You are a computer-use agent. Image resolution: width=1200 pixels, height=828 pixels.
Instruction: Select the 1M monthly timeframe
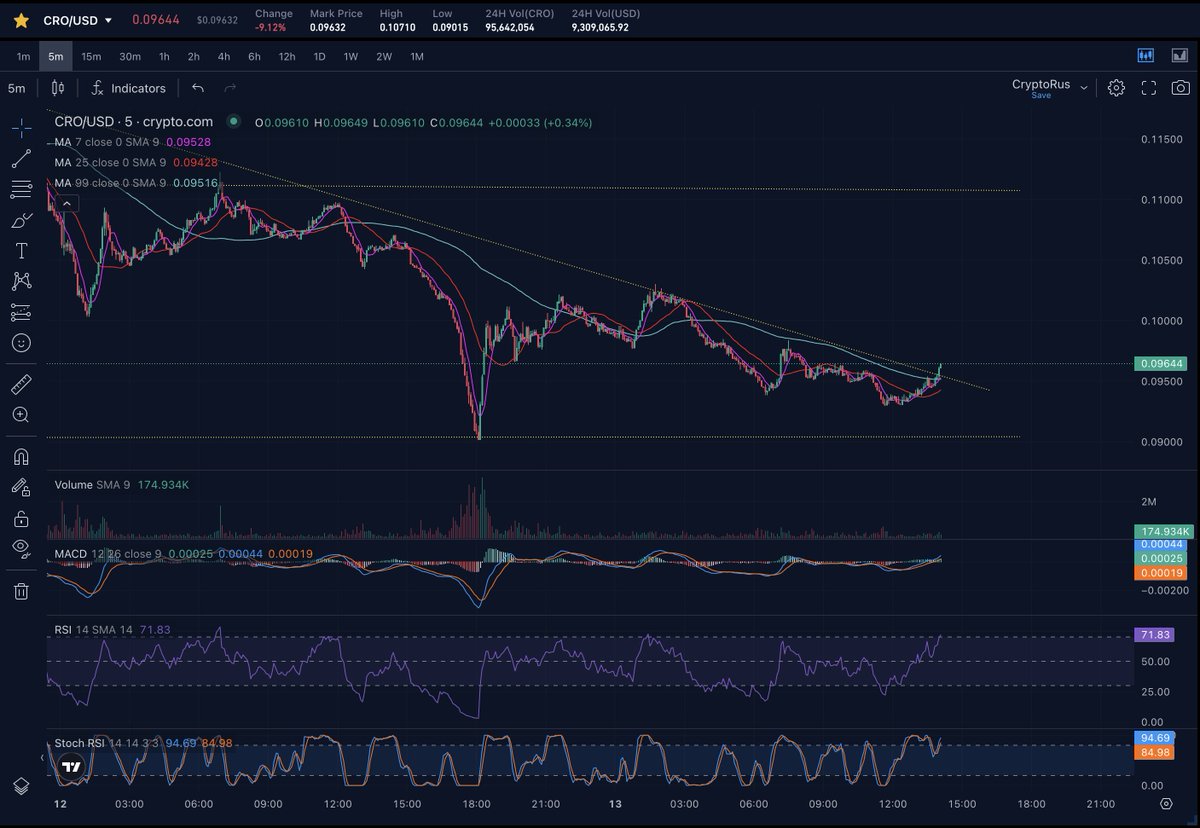(417, 57)
